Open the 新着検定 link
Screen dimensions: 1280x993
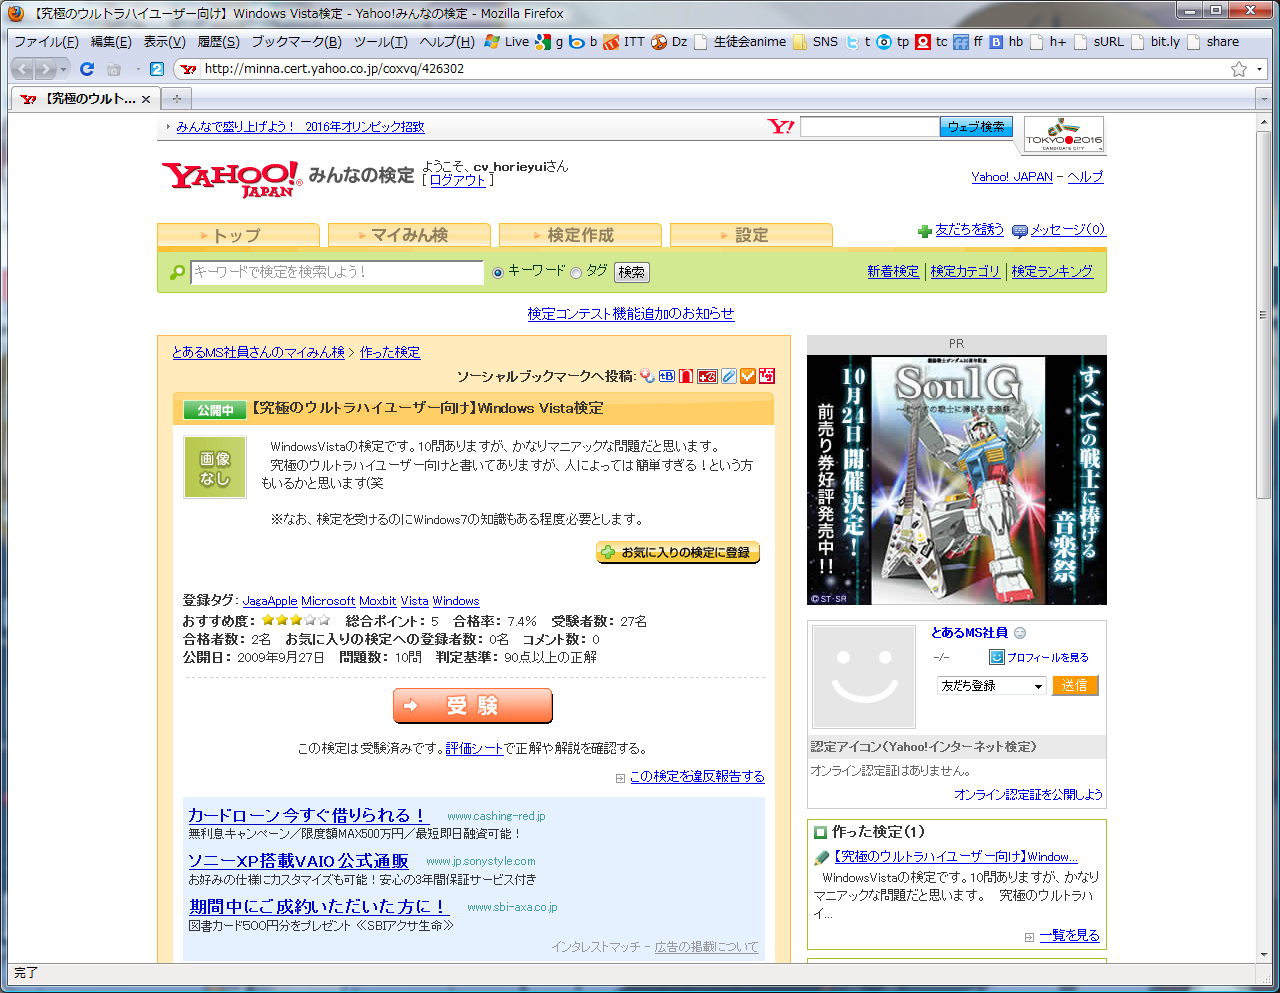(893, 271)
